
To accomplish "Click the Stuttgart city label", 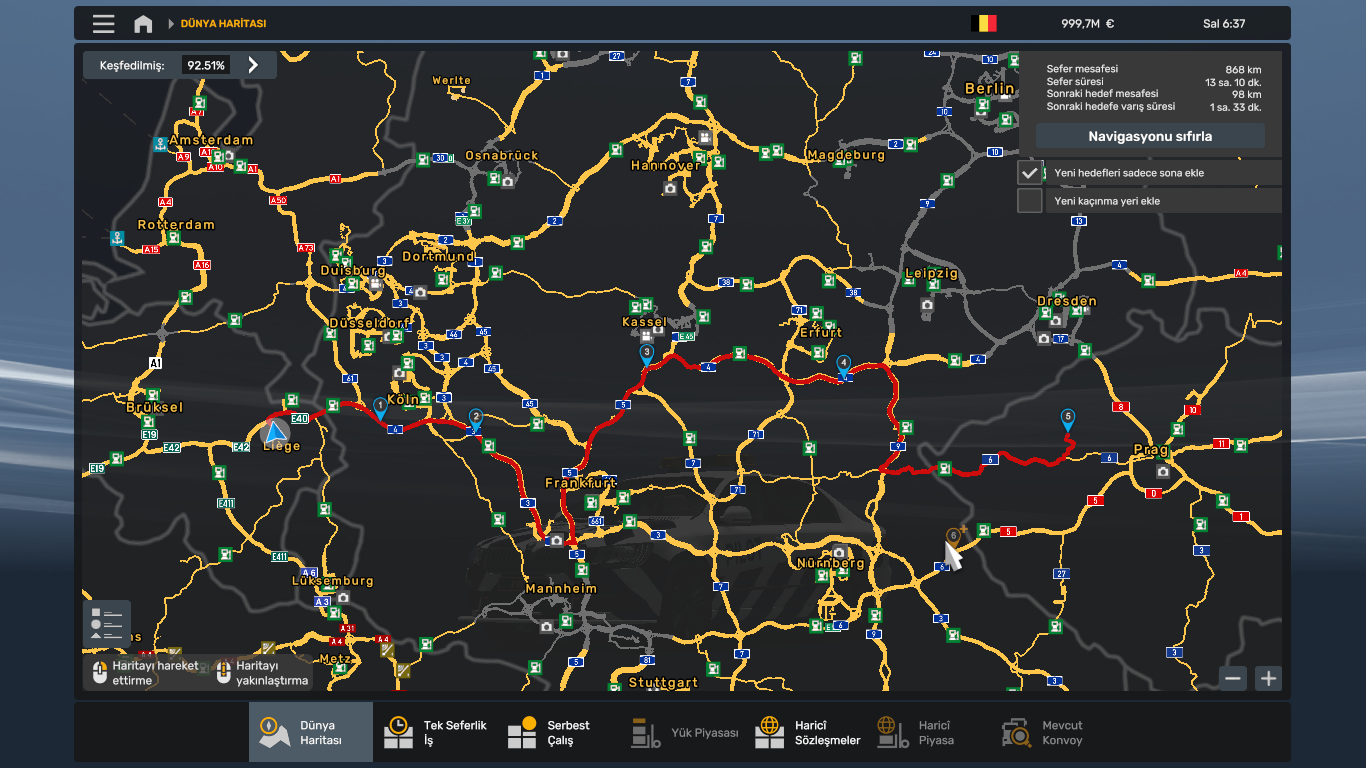I will pos(663,683).
